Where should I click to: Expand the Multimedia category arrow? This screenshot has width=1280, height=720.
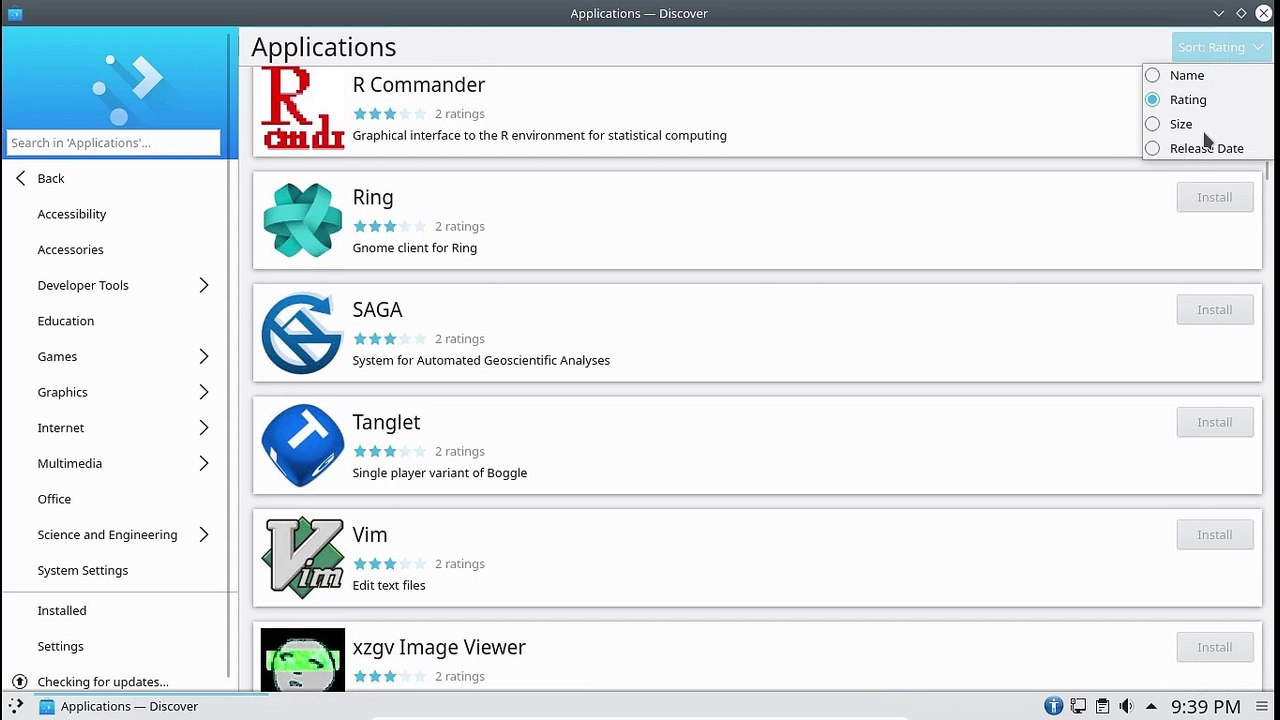coord(204,463)
